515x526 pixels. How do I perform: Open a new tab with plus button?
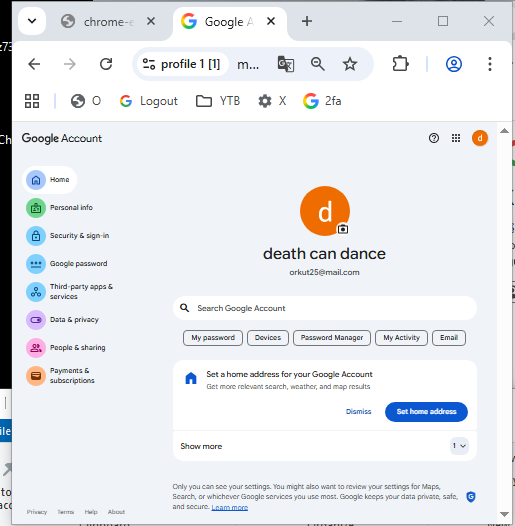[307, 21]
